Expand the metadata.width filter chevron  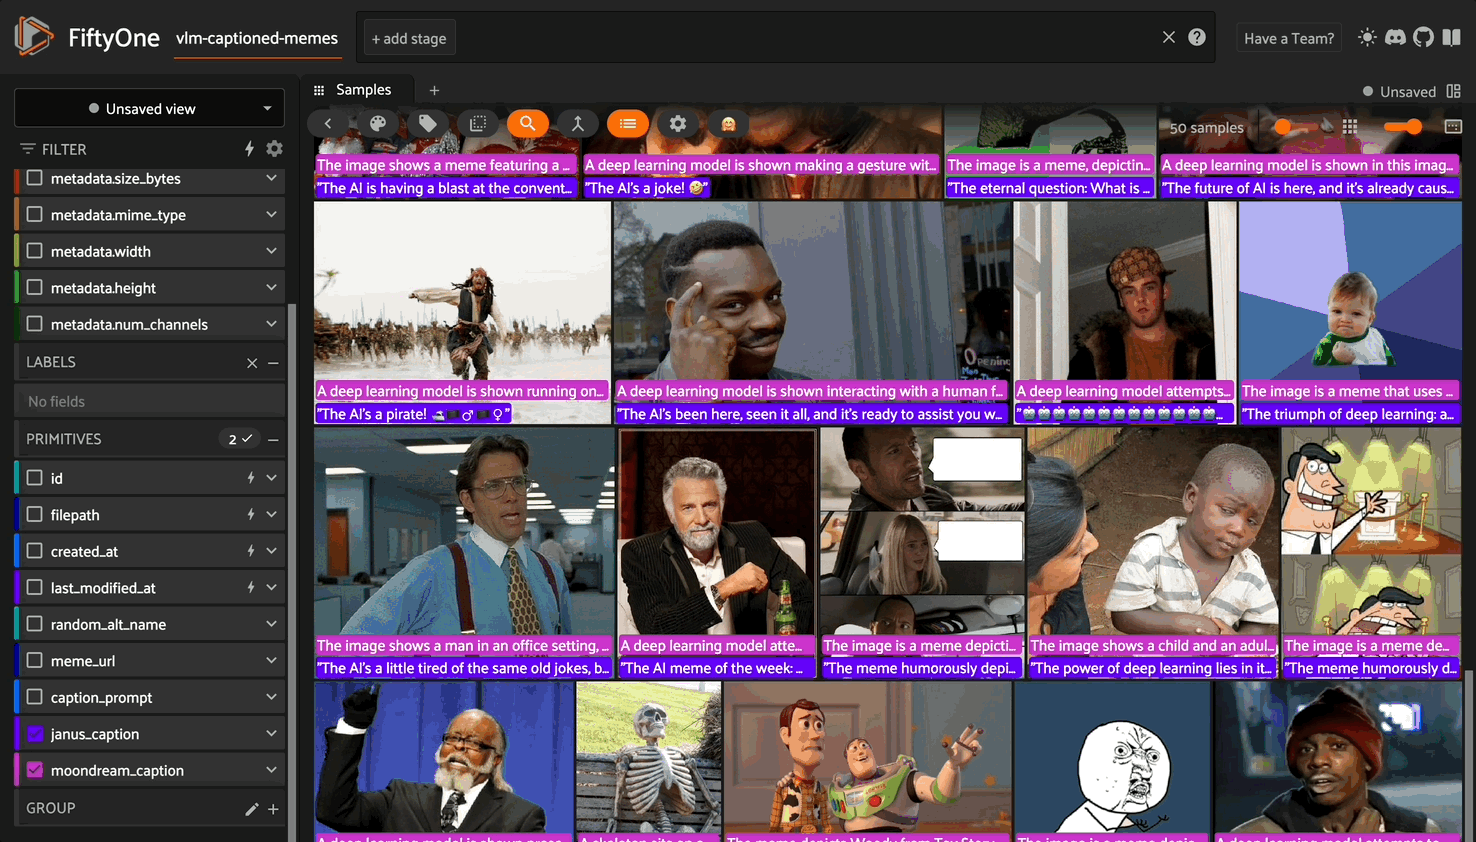tap(271, 251)
